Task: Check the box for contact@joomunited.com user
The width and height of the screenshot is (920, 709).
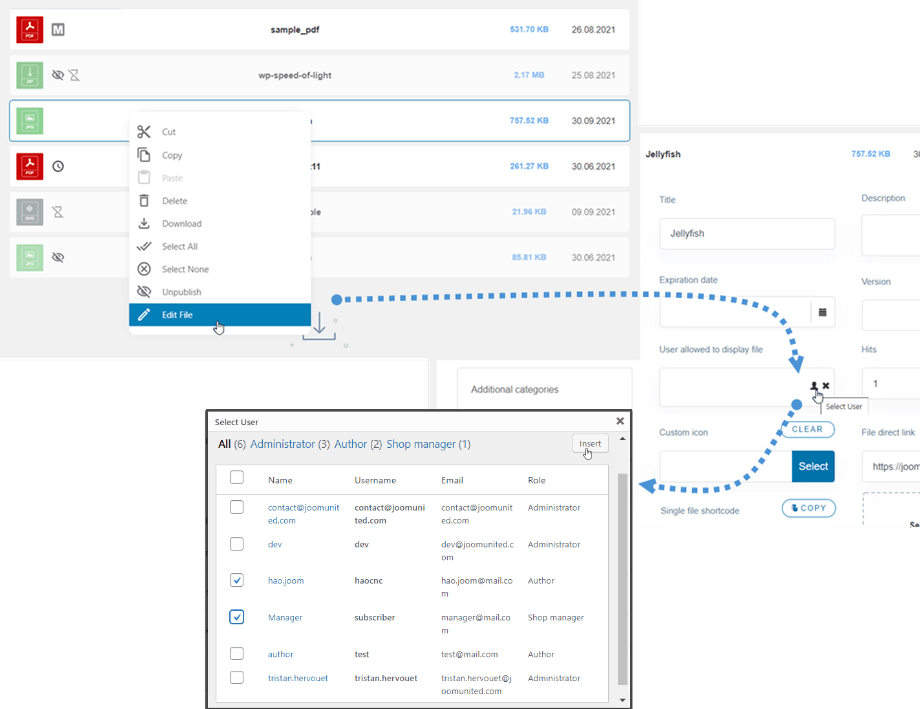Action: click(x=237, y=508)
